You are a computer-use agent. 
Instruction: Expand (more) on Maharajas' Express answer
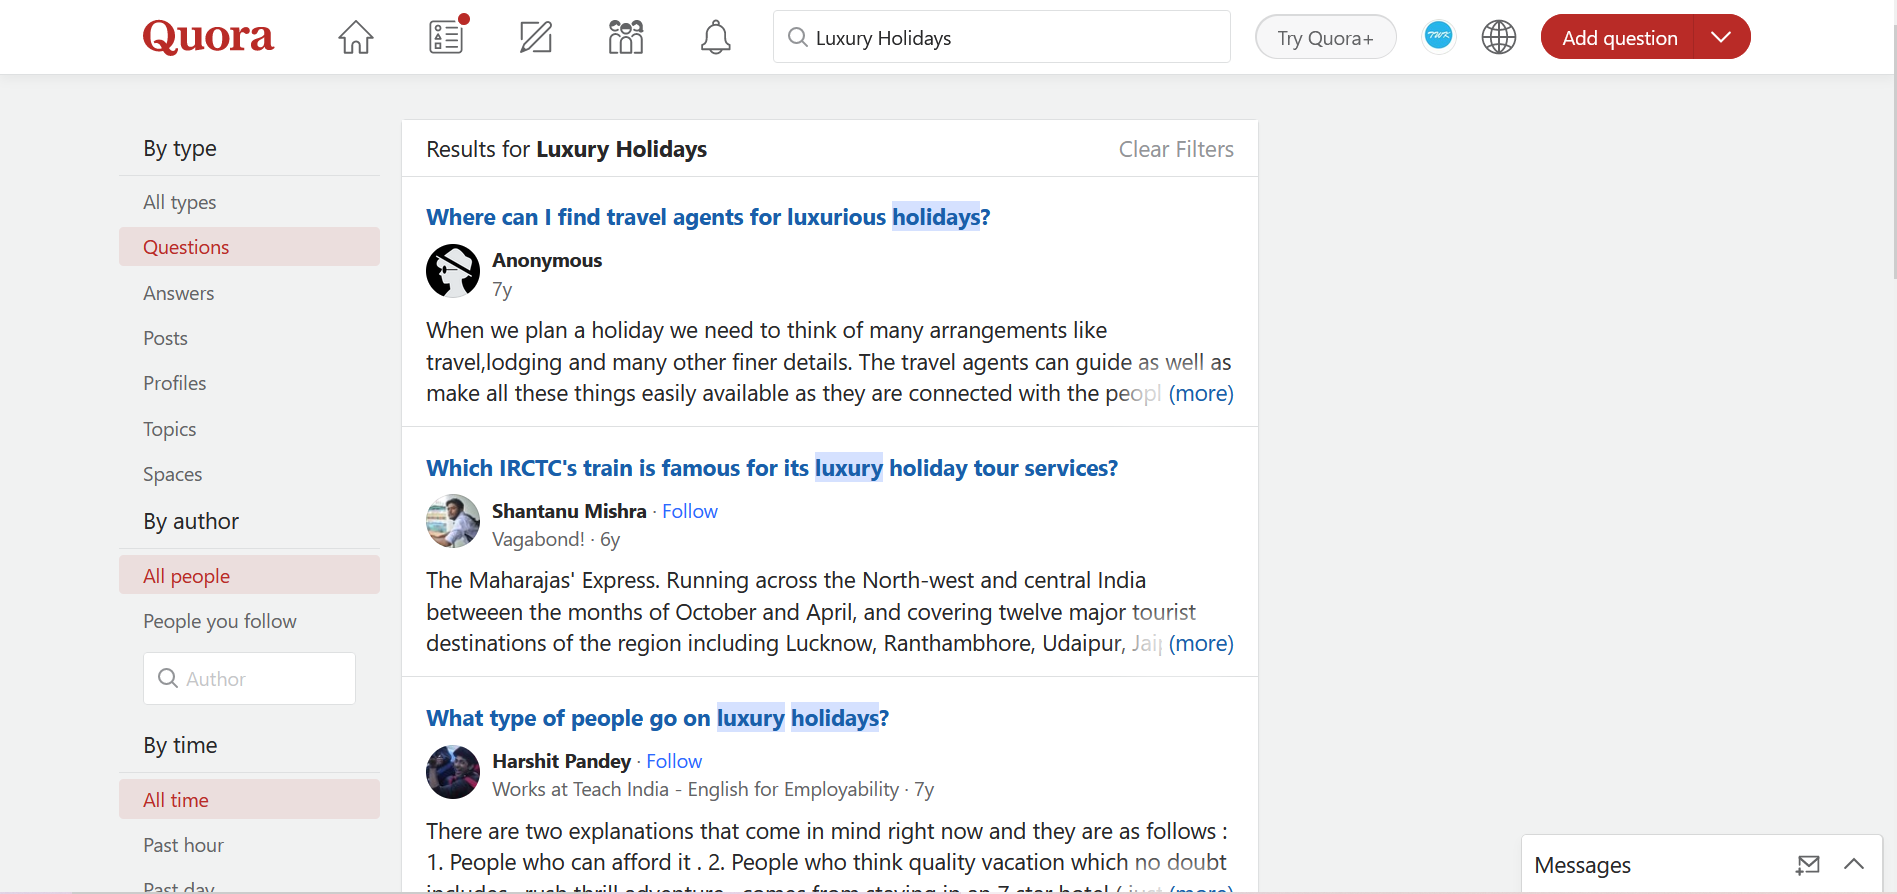(1201, 643)
